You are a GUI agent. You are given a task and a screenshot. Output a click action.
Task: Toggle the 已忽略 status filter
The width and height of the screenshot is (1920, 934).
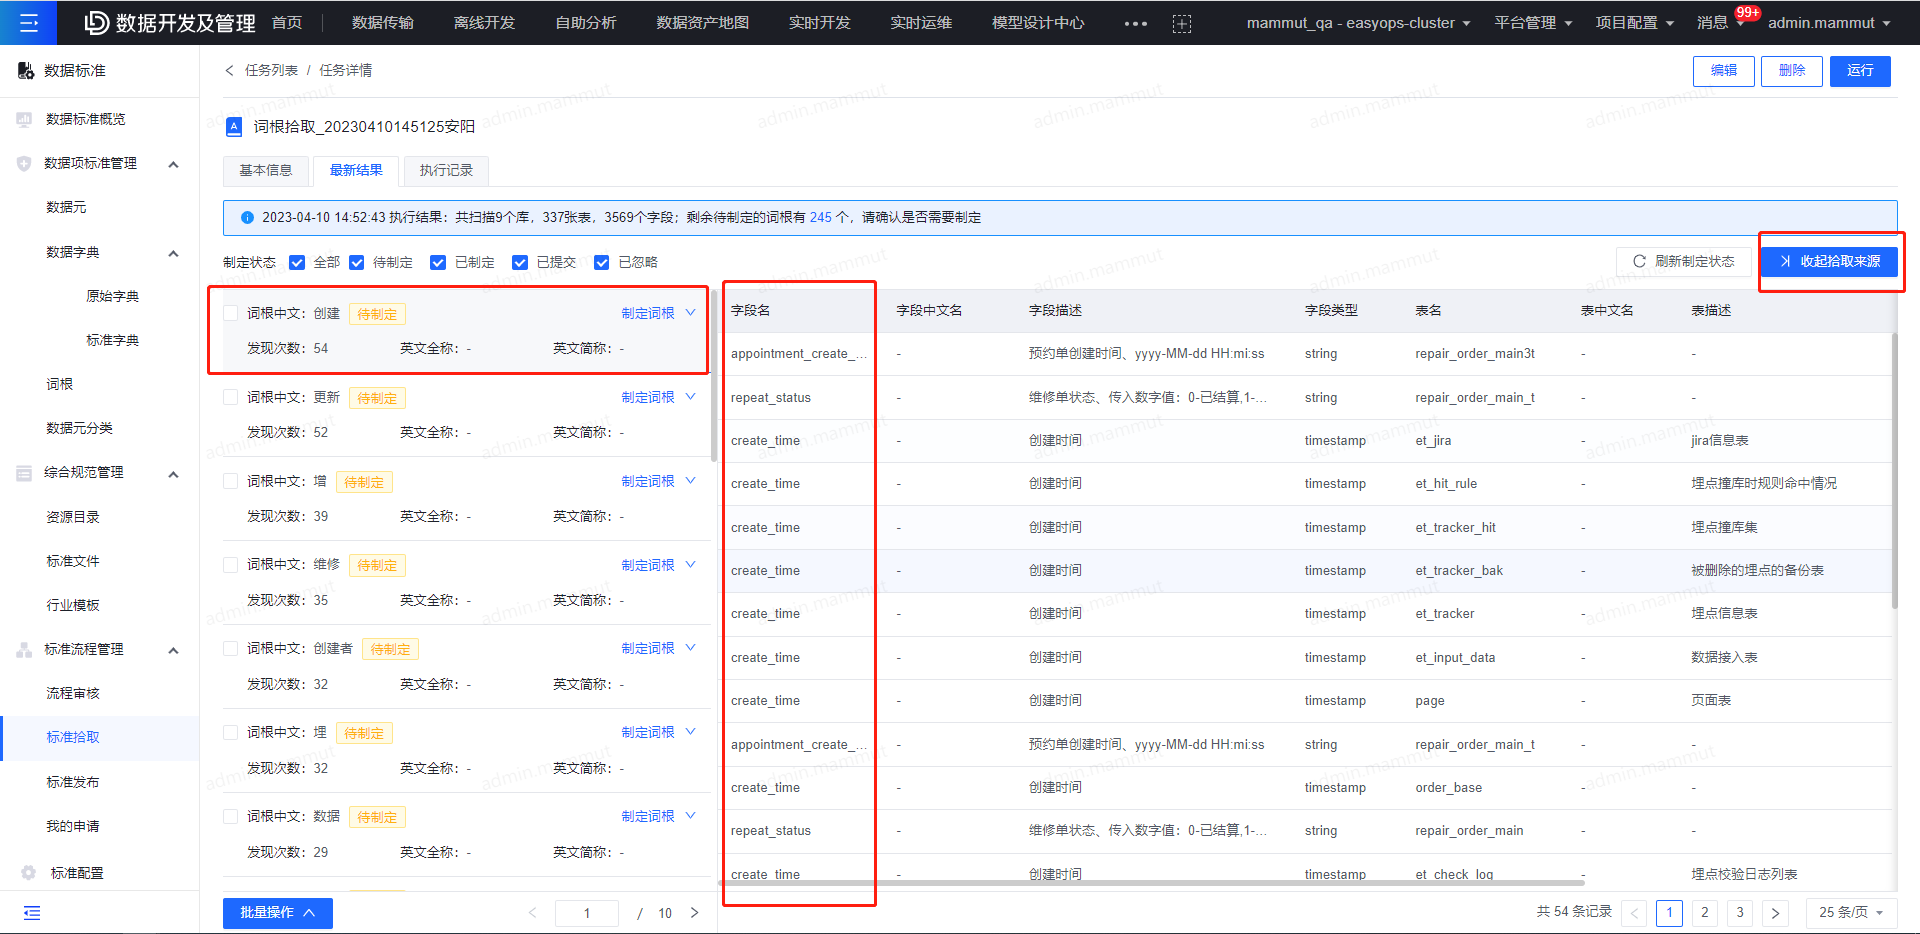point(602,262)
